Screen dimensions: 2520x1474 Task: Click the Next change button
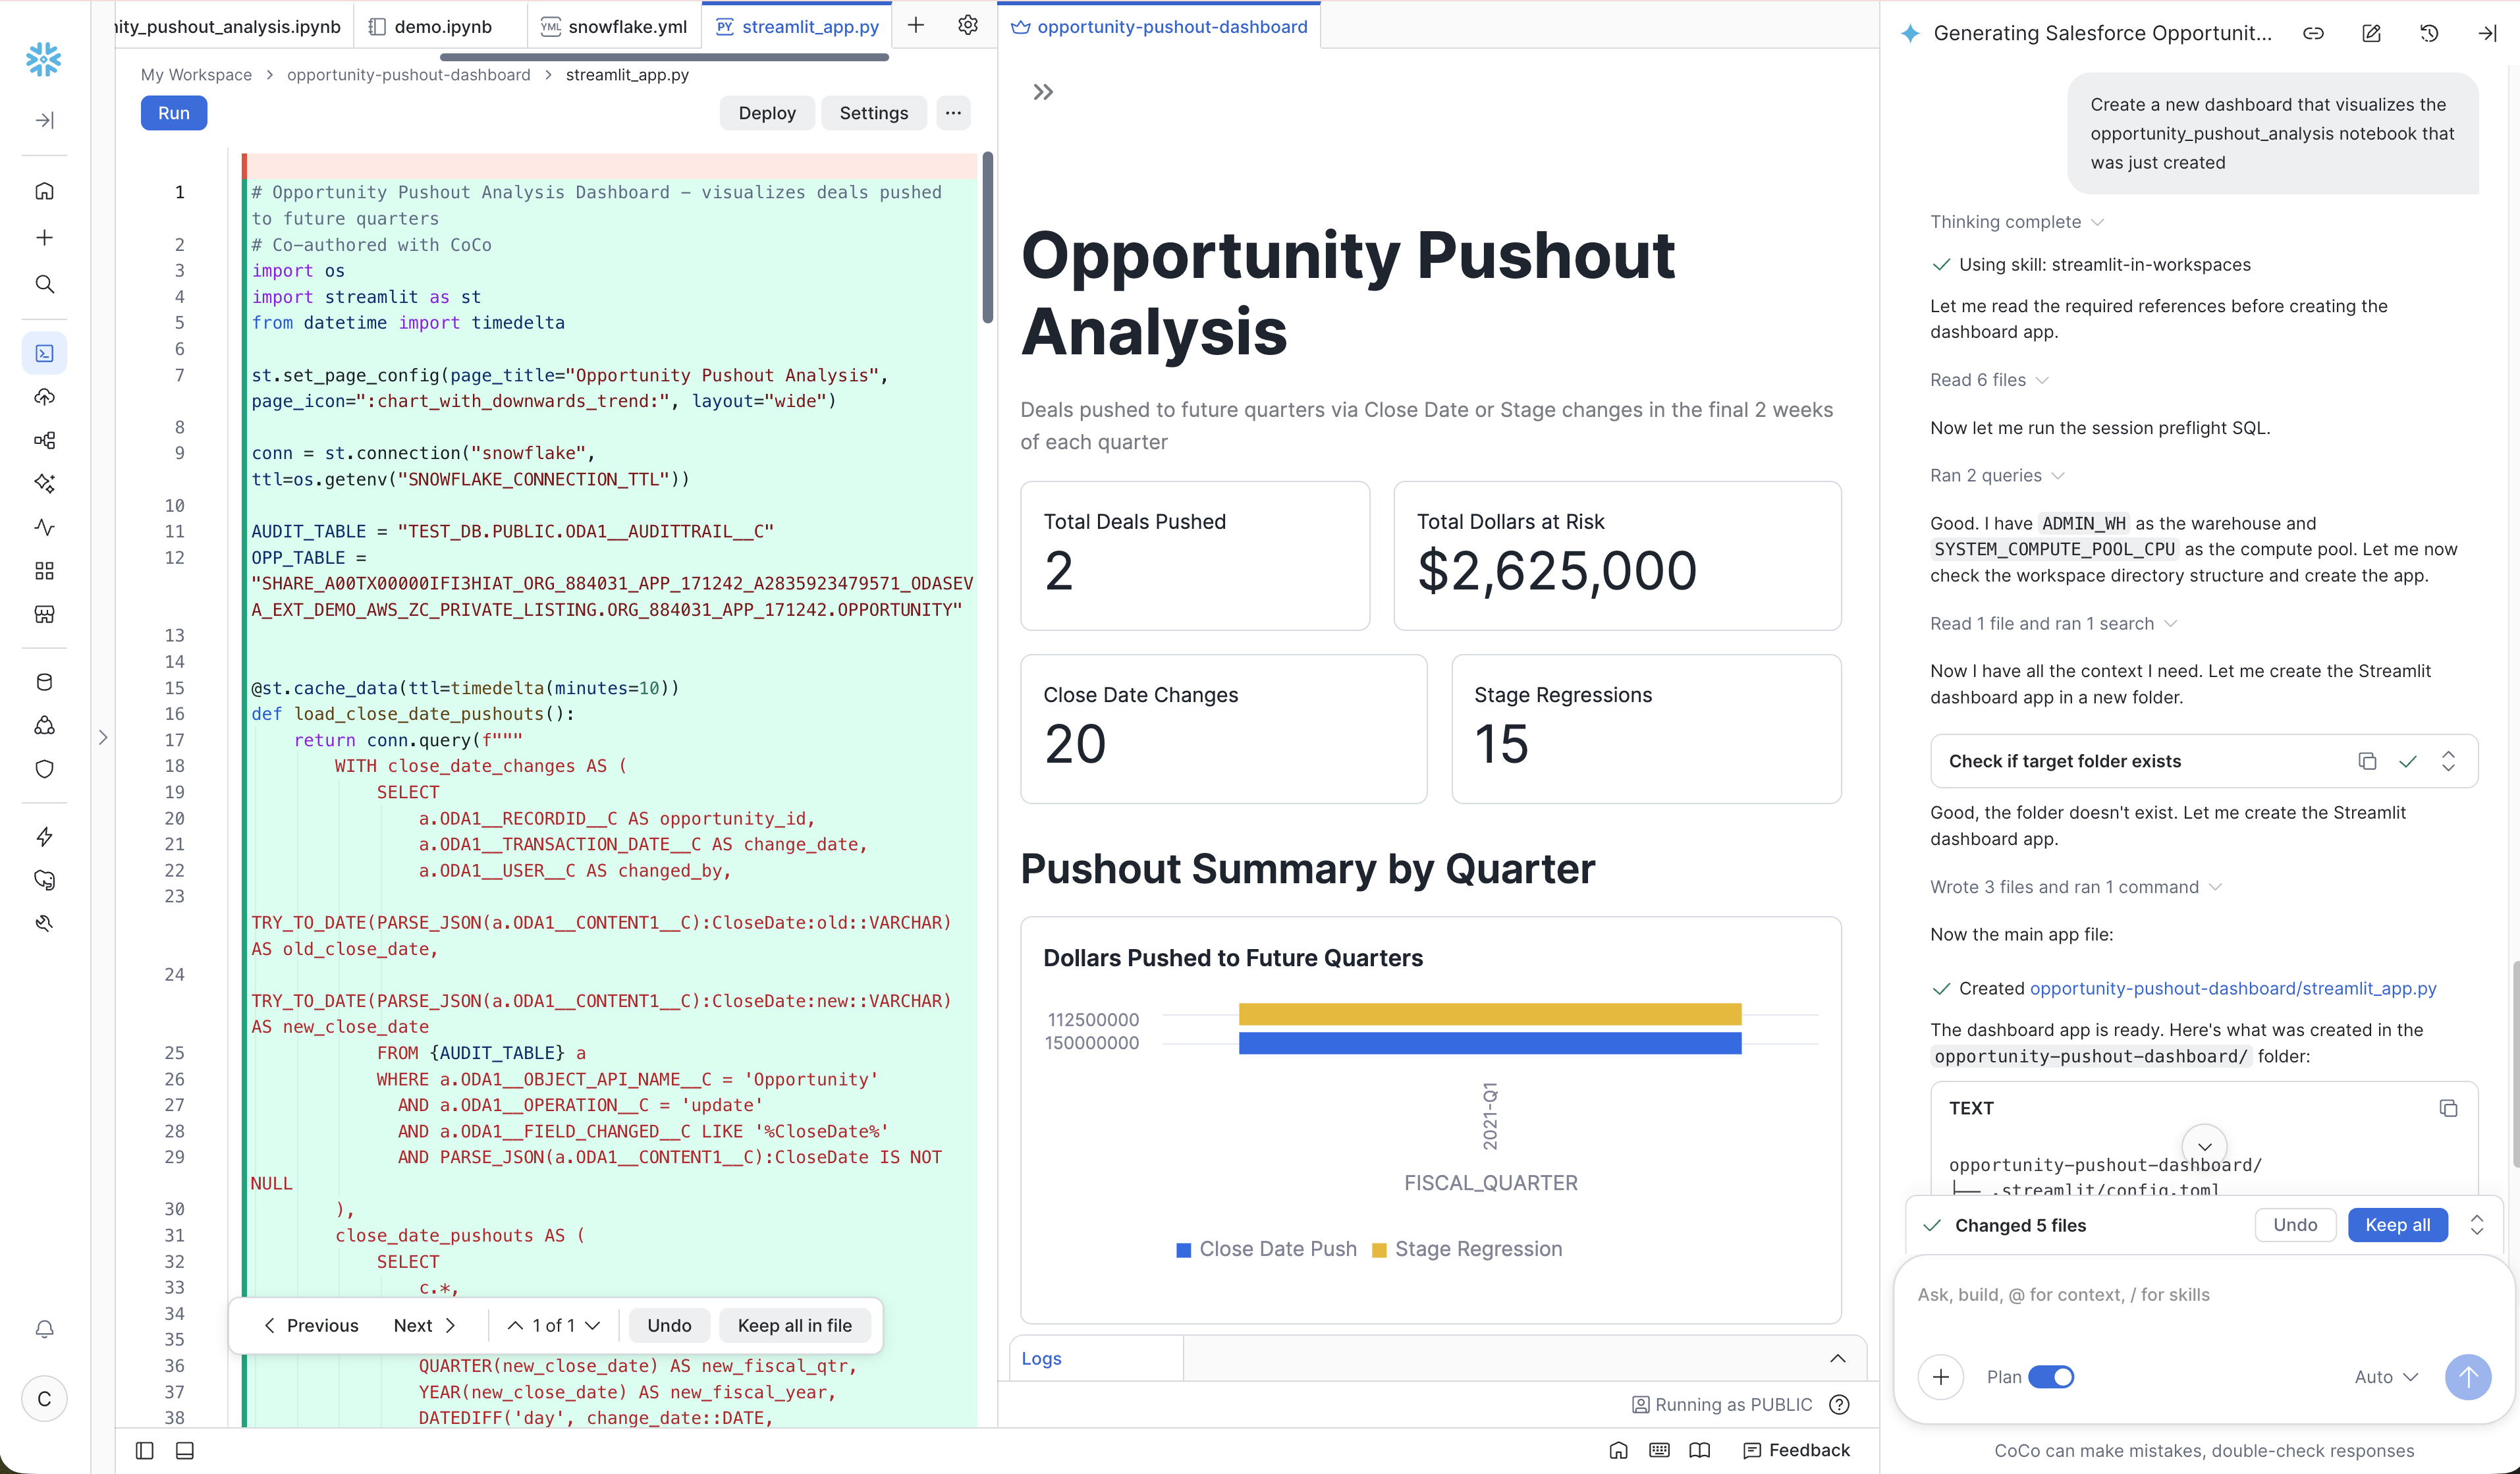pyautogui.click(x=424, y=1325)
